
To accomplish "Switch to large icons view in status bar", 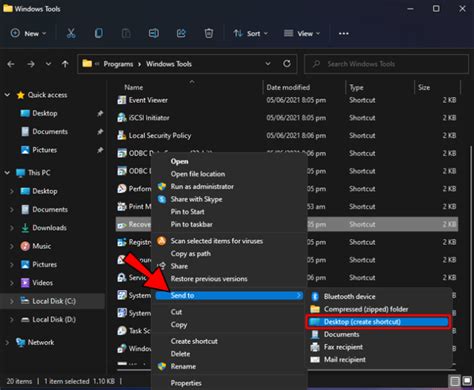I will coord(466,381).
